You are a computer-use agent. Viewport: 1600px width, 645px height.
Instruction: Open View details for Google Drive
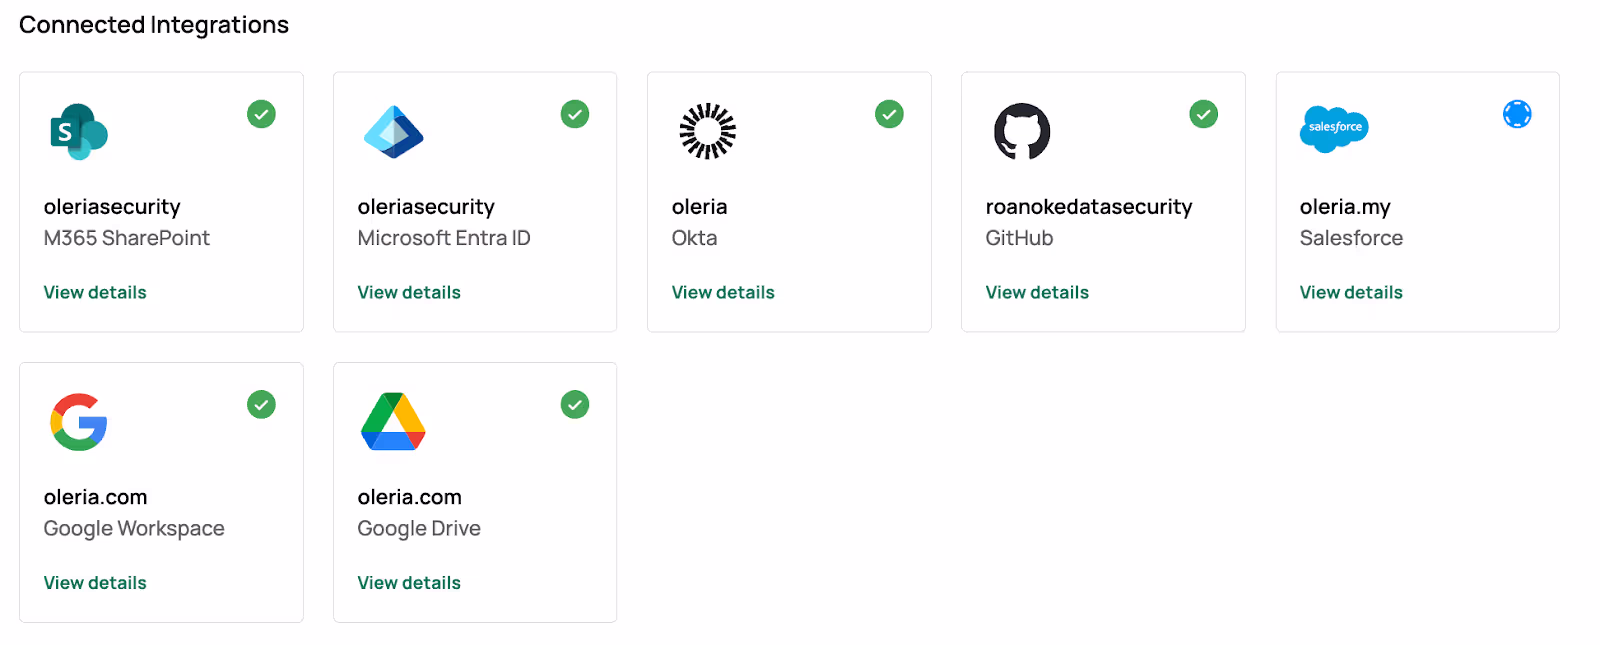click(409, 582)
